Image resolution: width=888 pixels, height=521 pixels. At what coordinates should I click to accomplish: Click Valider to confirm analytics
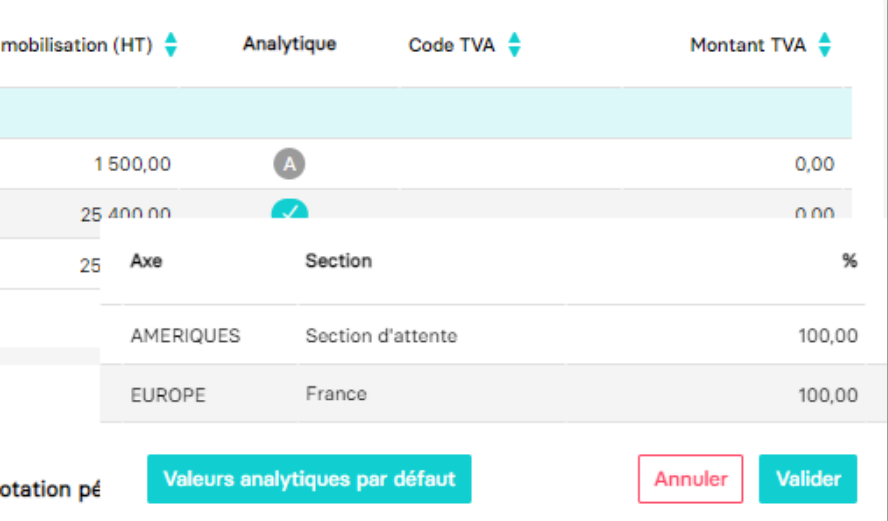(x=808, y=479)
